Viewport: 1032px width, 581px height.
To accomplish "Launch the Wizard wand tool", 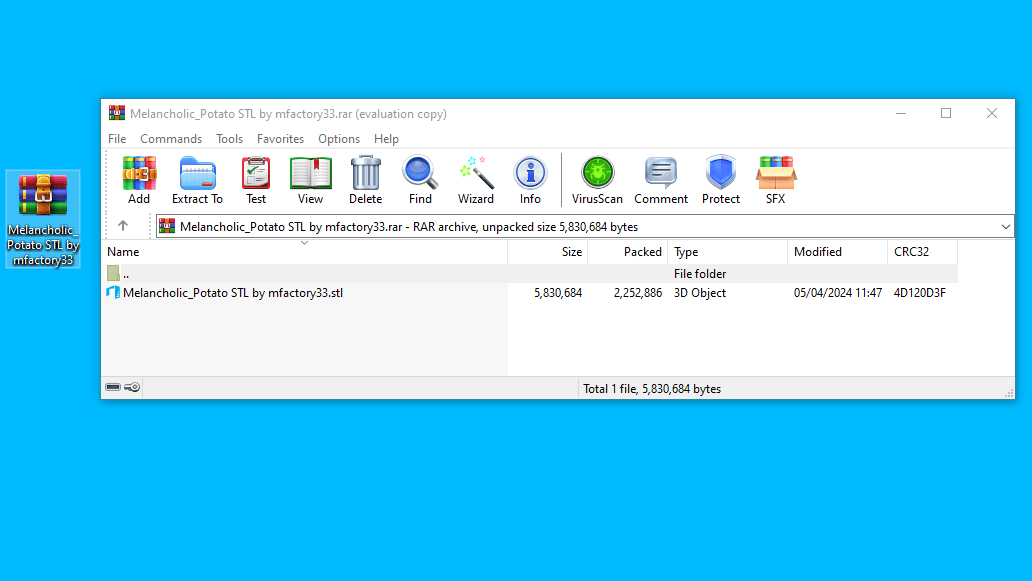I will click(476, 180).
